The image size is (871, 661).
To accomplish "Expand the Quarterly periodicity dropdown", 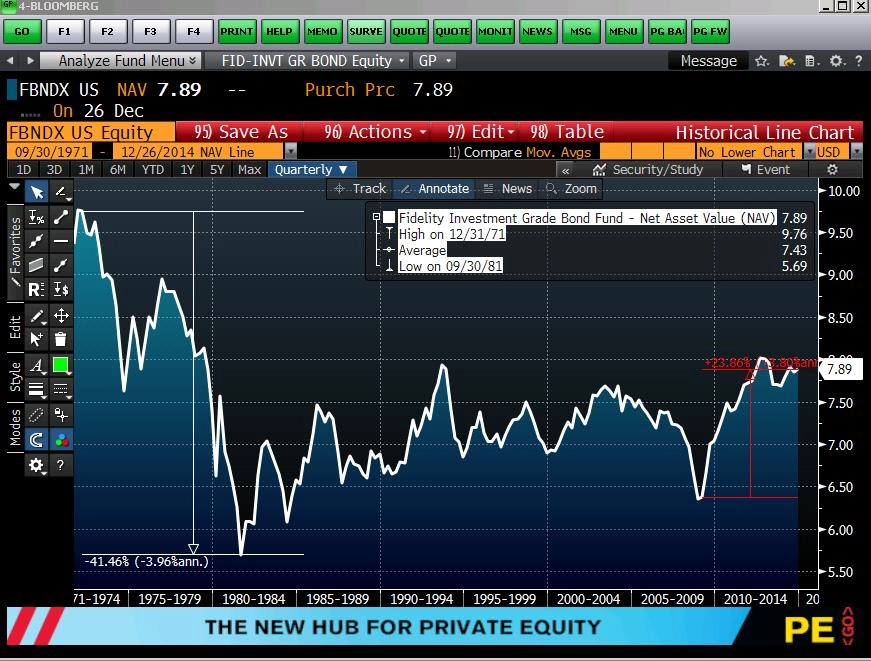I will (x=311, y=169).
